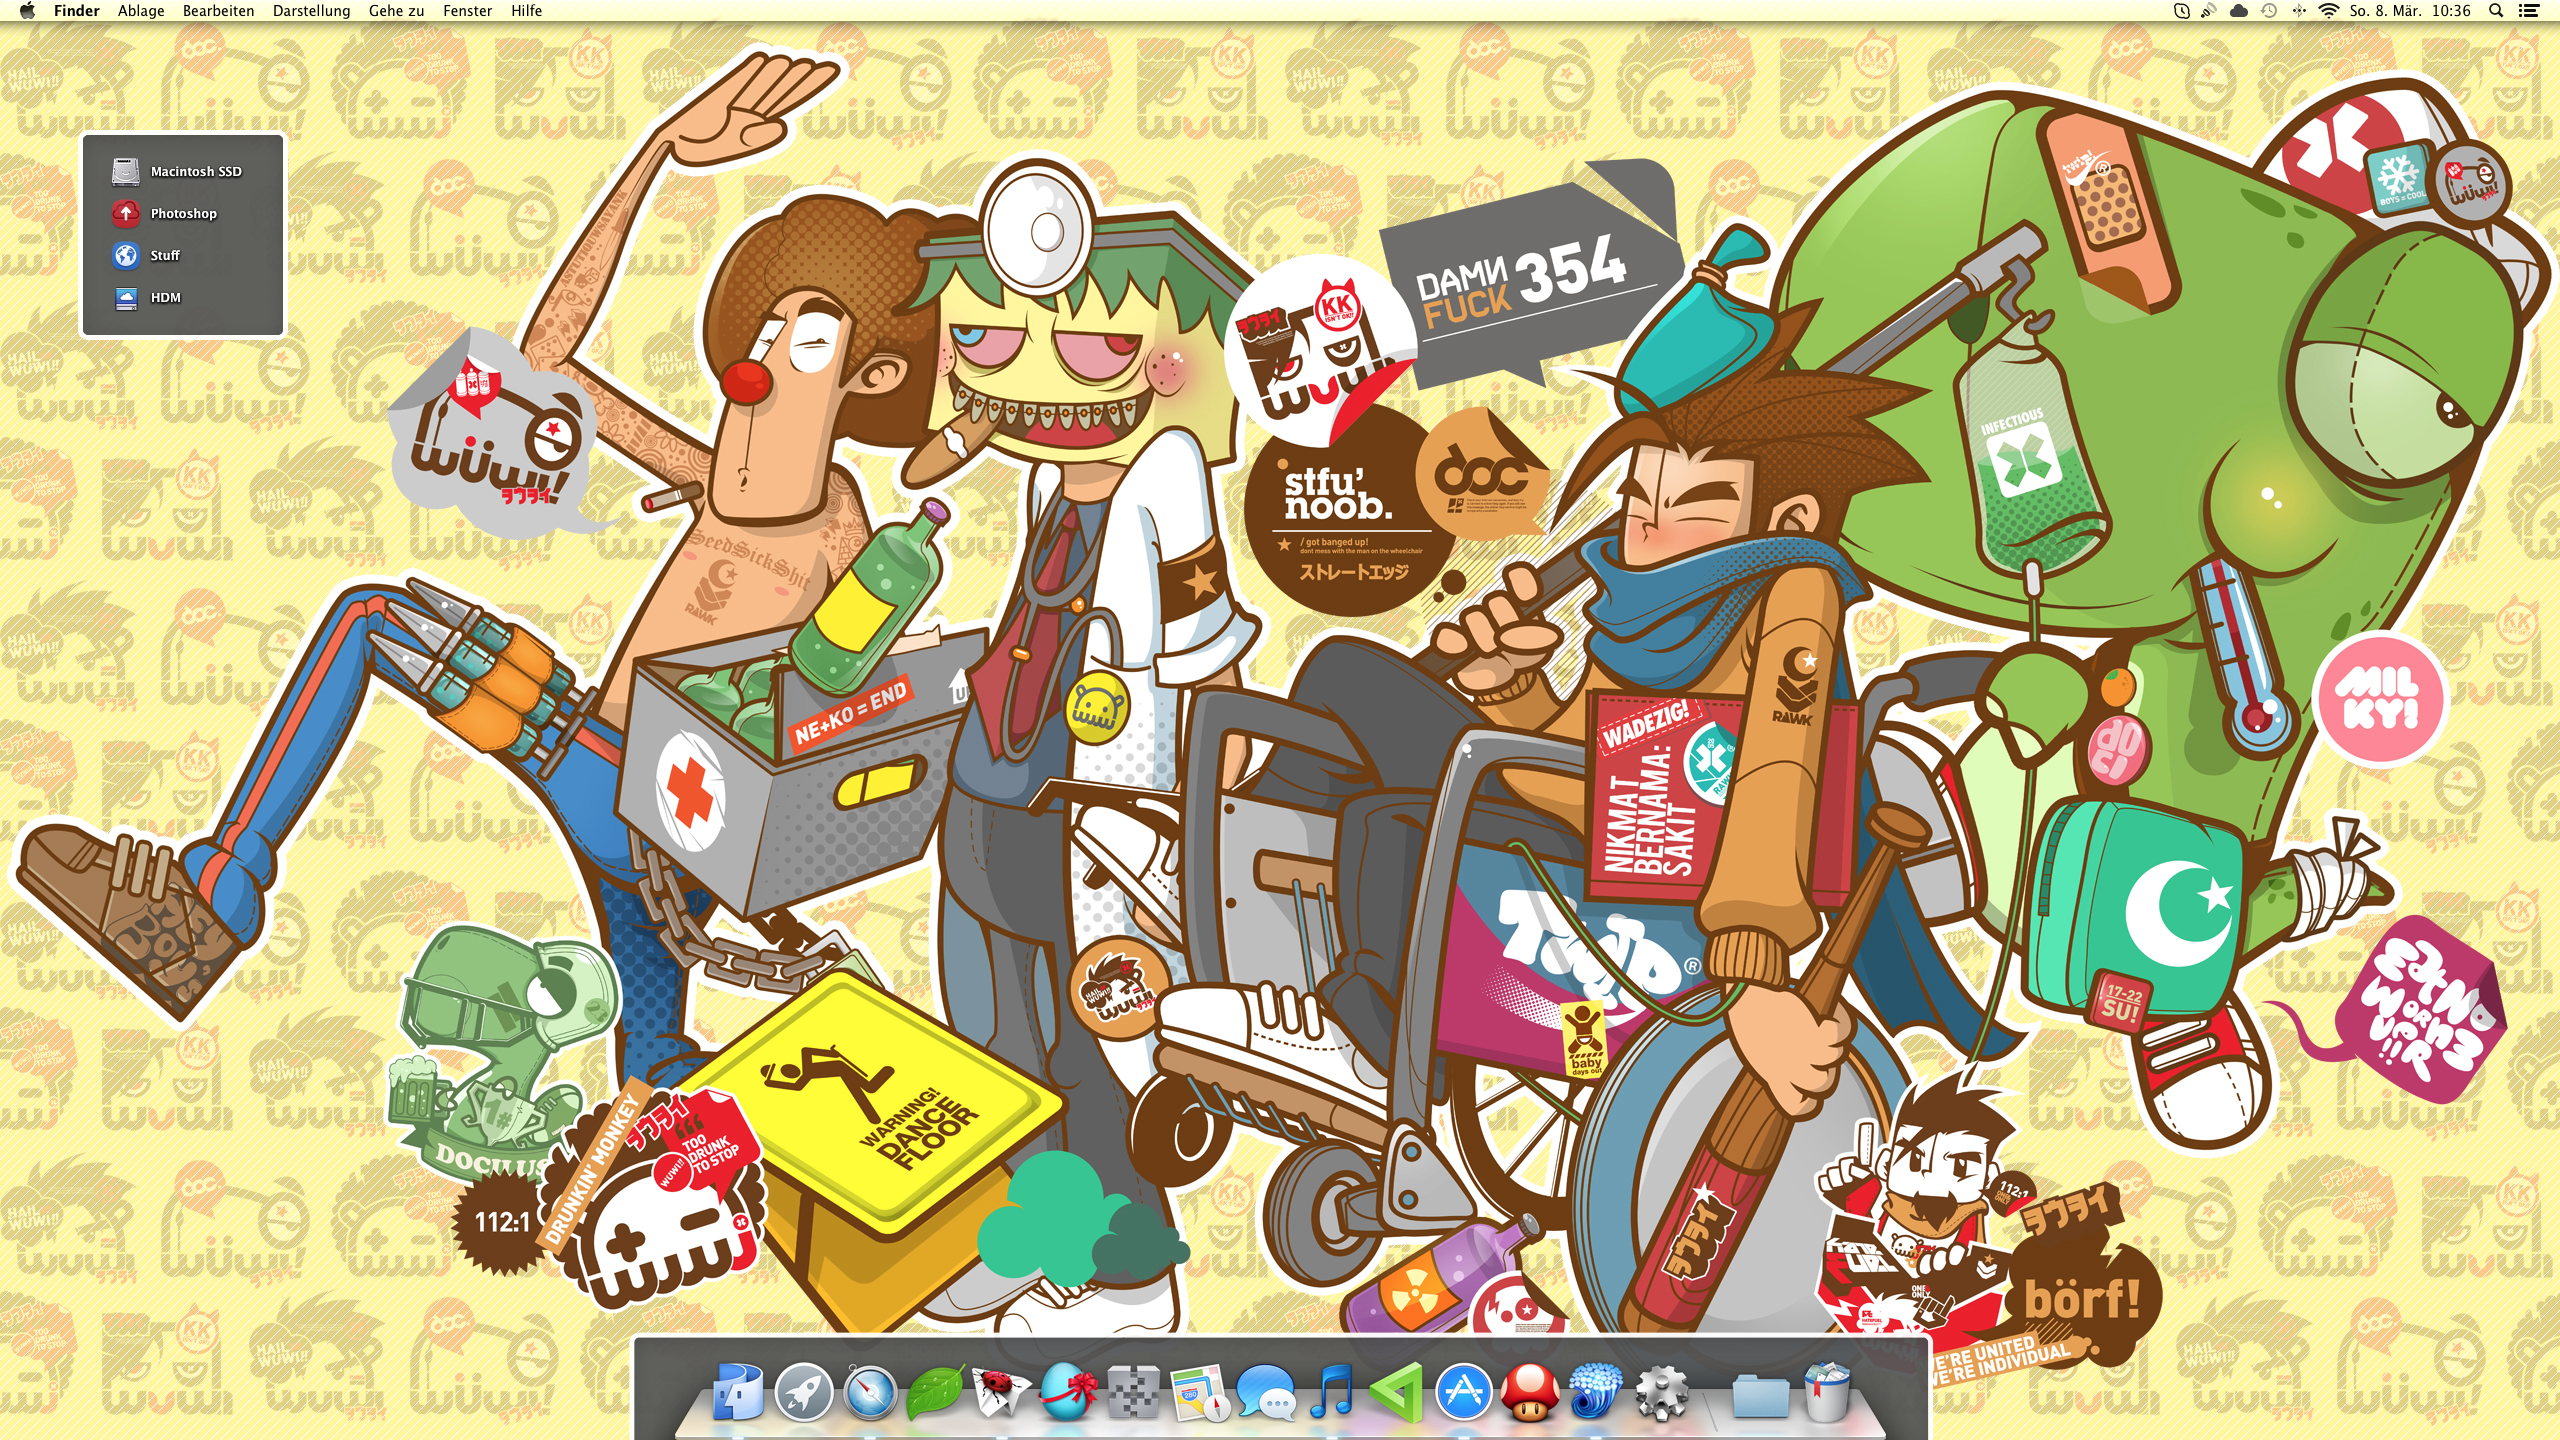The image size is (2560, 1440).
Task: Open the Ablage menu
Action: (x=141, y=11)
